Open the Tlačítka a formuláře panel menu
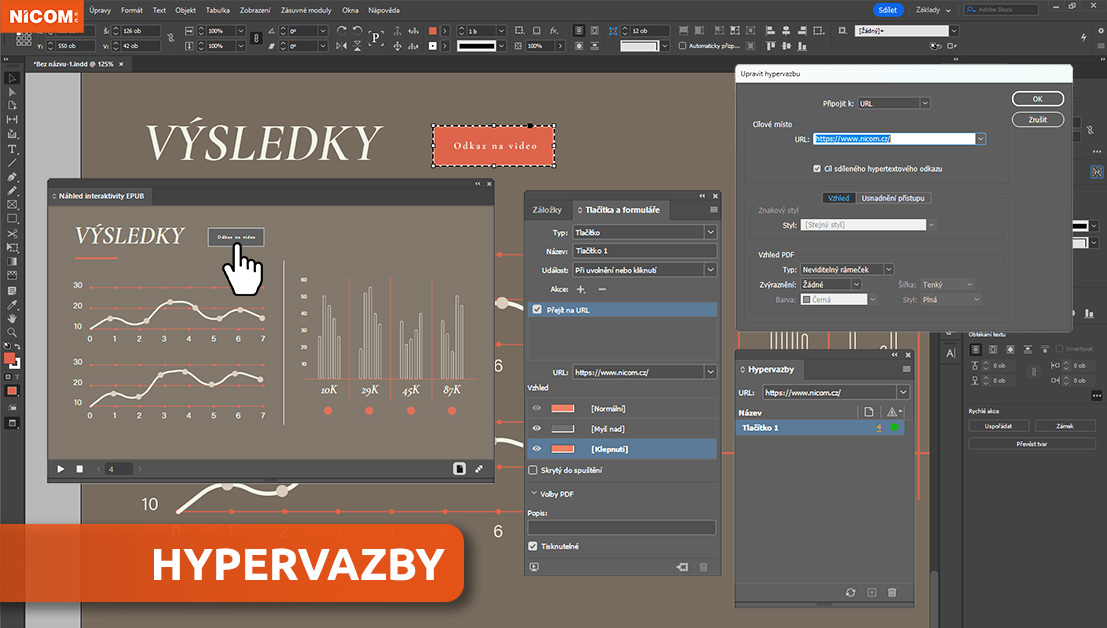The width and height of the screenshot is (1107, 628). [713, 210]
